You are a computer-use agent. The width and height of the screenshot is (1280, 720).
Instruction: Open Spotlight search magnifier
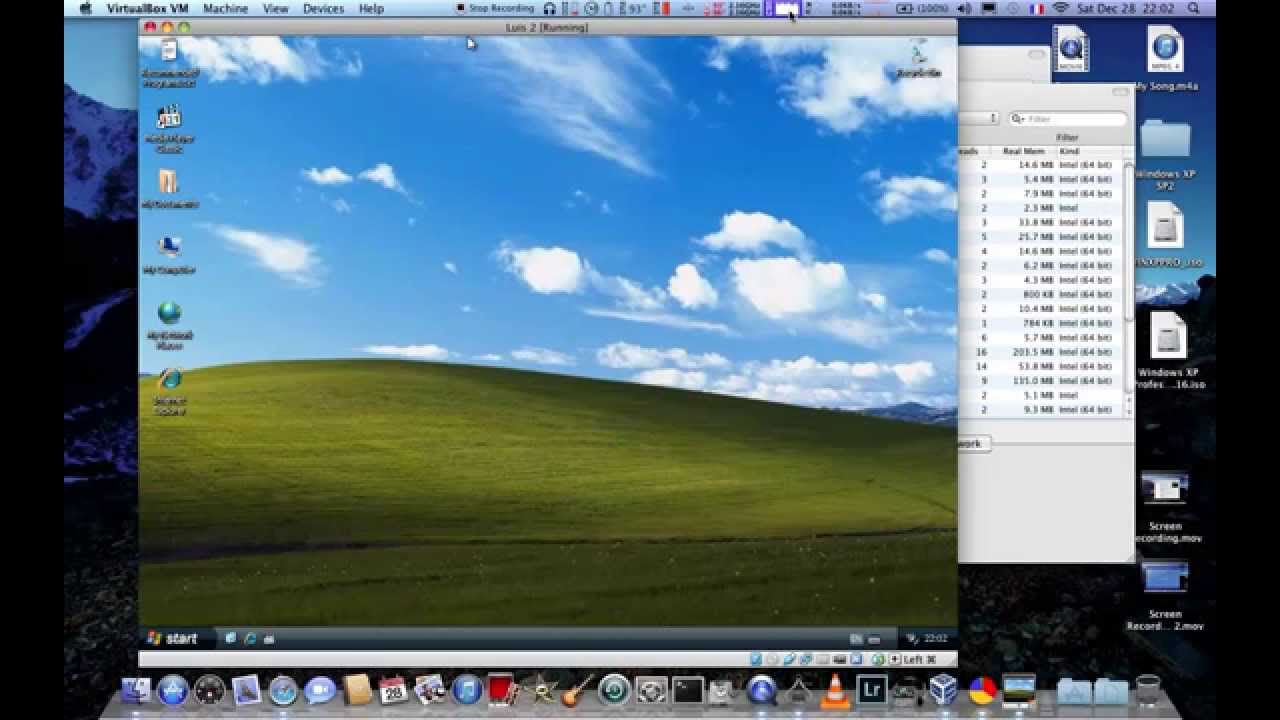point(1193,8)
